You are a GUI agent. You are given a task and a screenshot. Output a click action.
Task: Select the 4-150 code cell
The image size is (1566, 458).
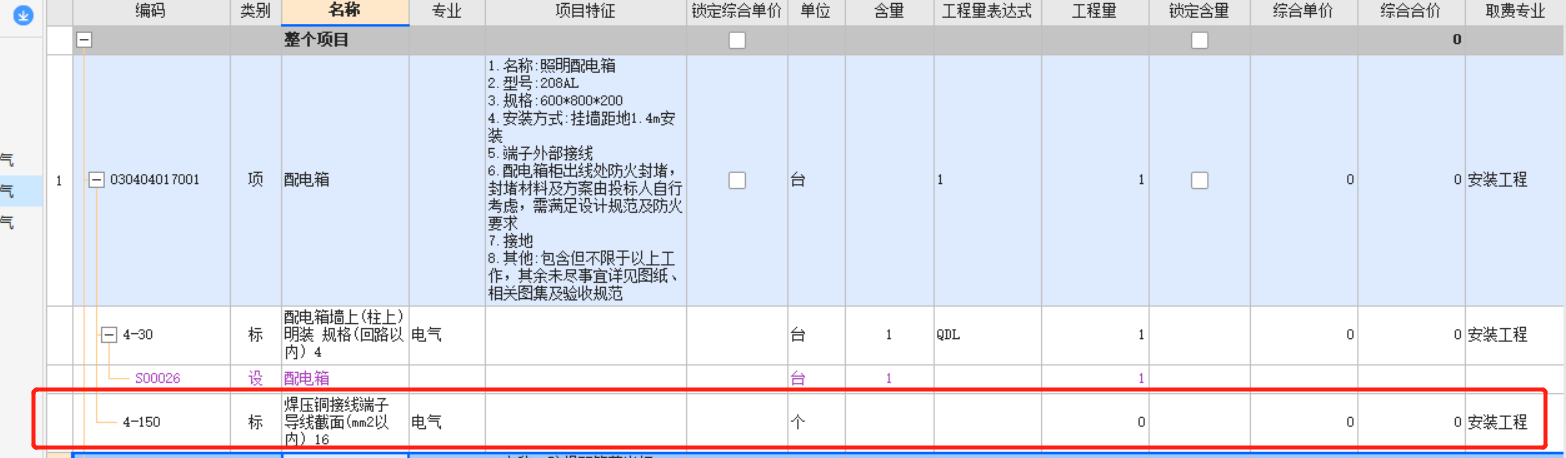tap(141, 422)
